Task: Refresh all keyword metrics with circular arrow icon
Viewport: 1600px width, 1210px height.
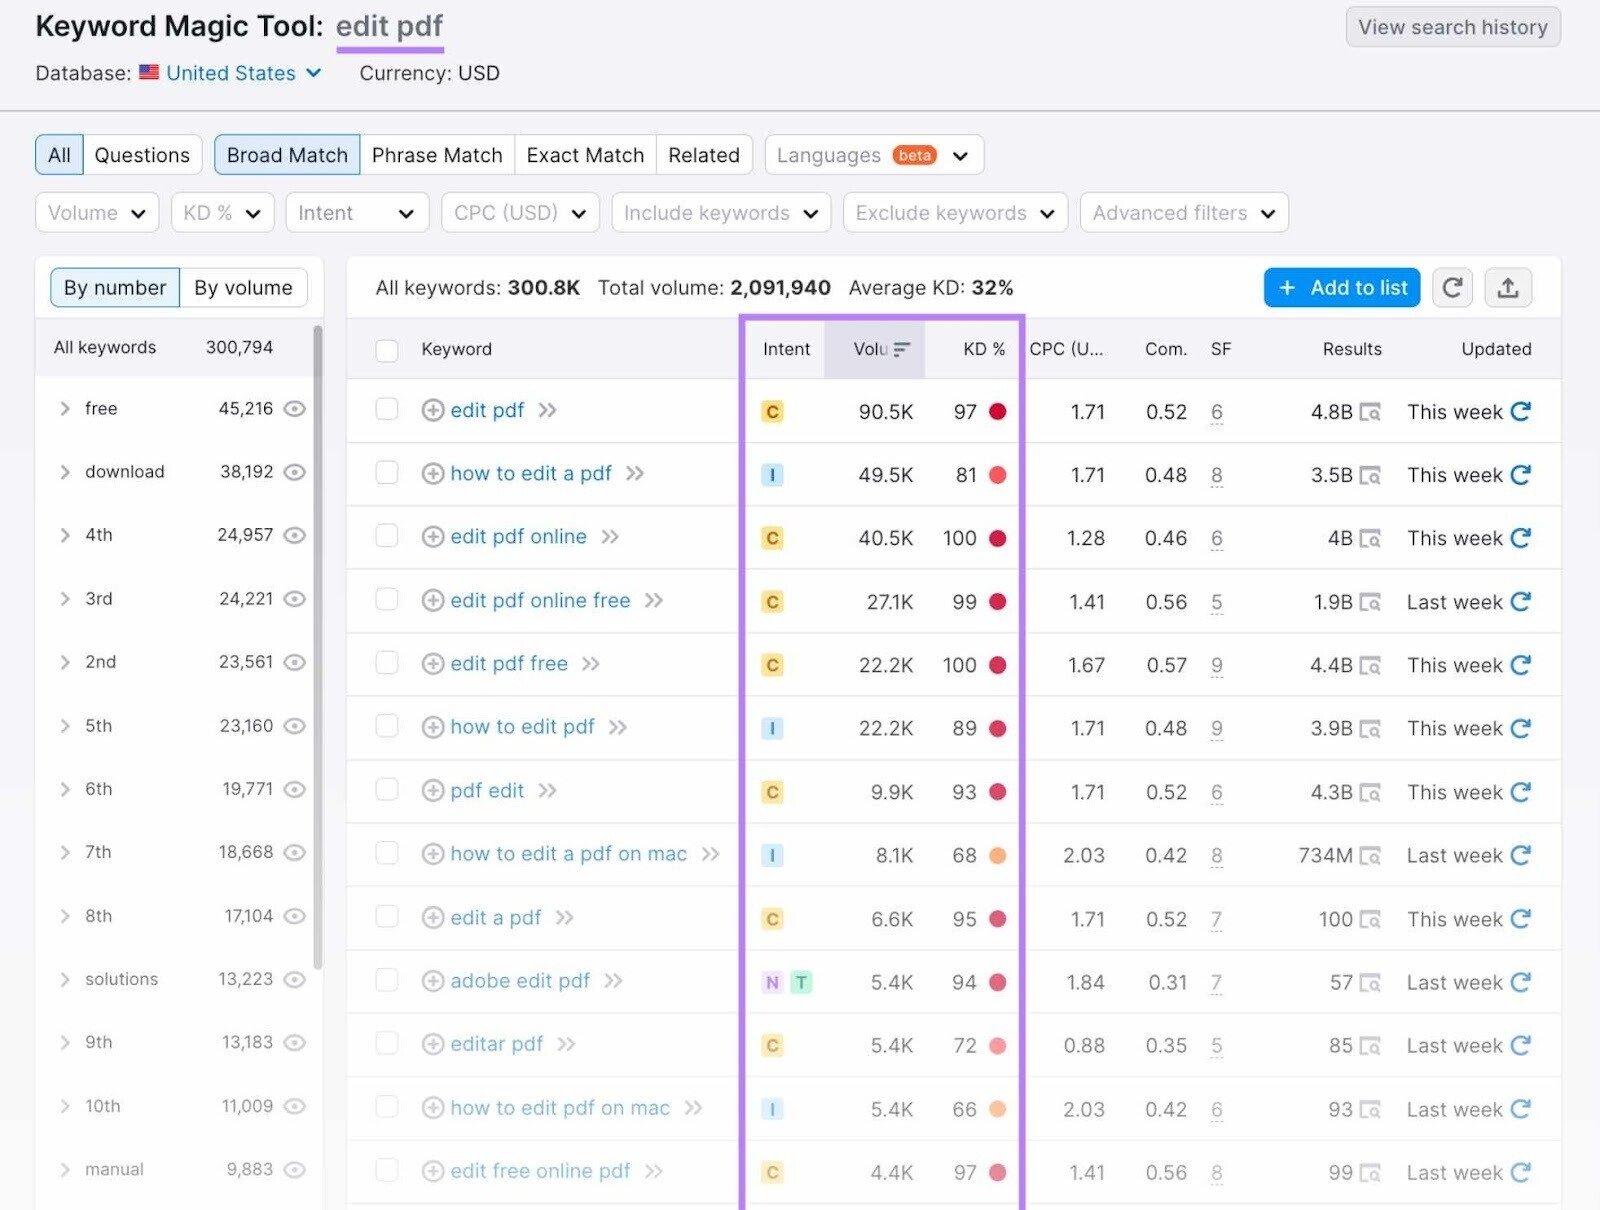Action: coord(1452,288)
